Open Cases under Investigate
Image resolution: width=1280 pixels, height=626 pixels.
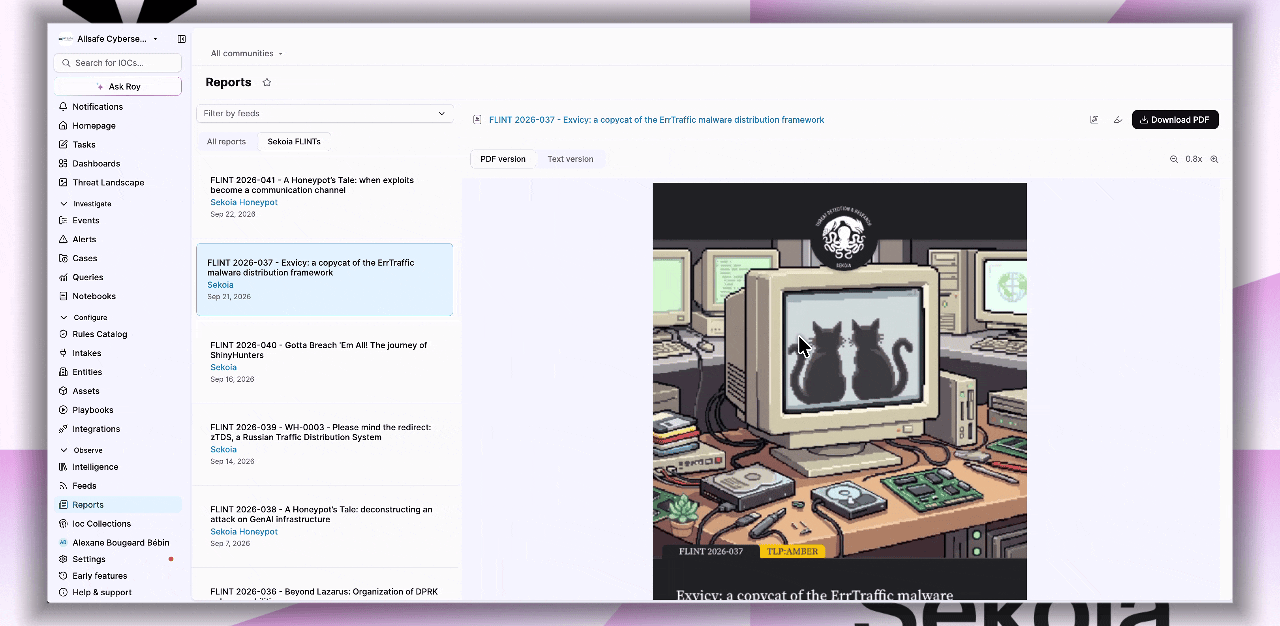85,258
